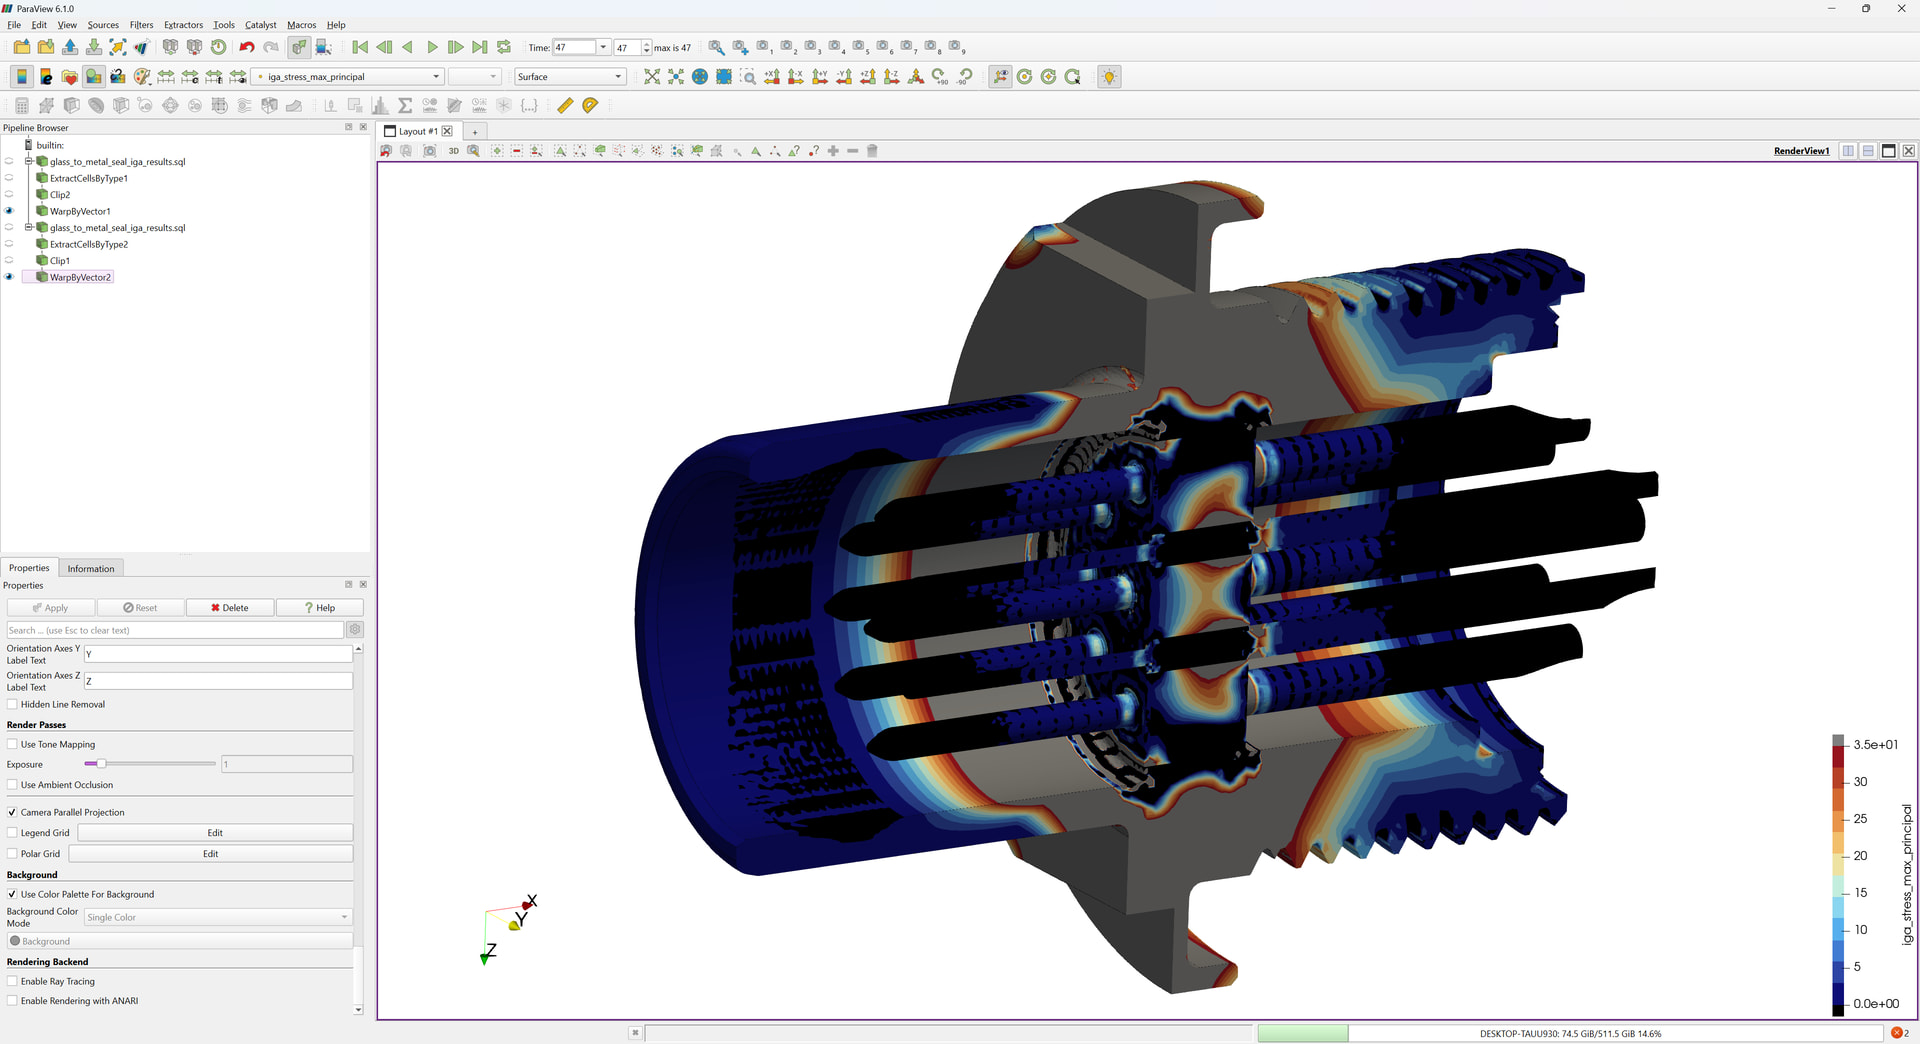
Task: Enable Polar Grid checkbox
Action: pos(13,854)
